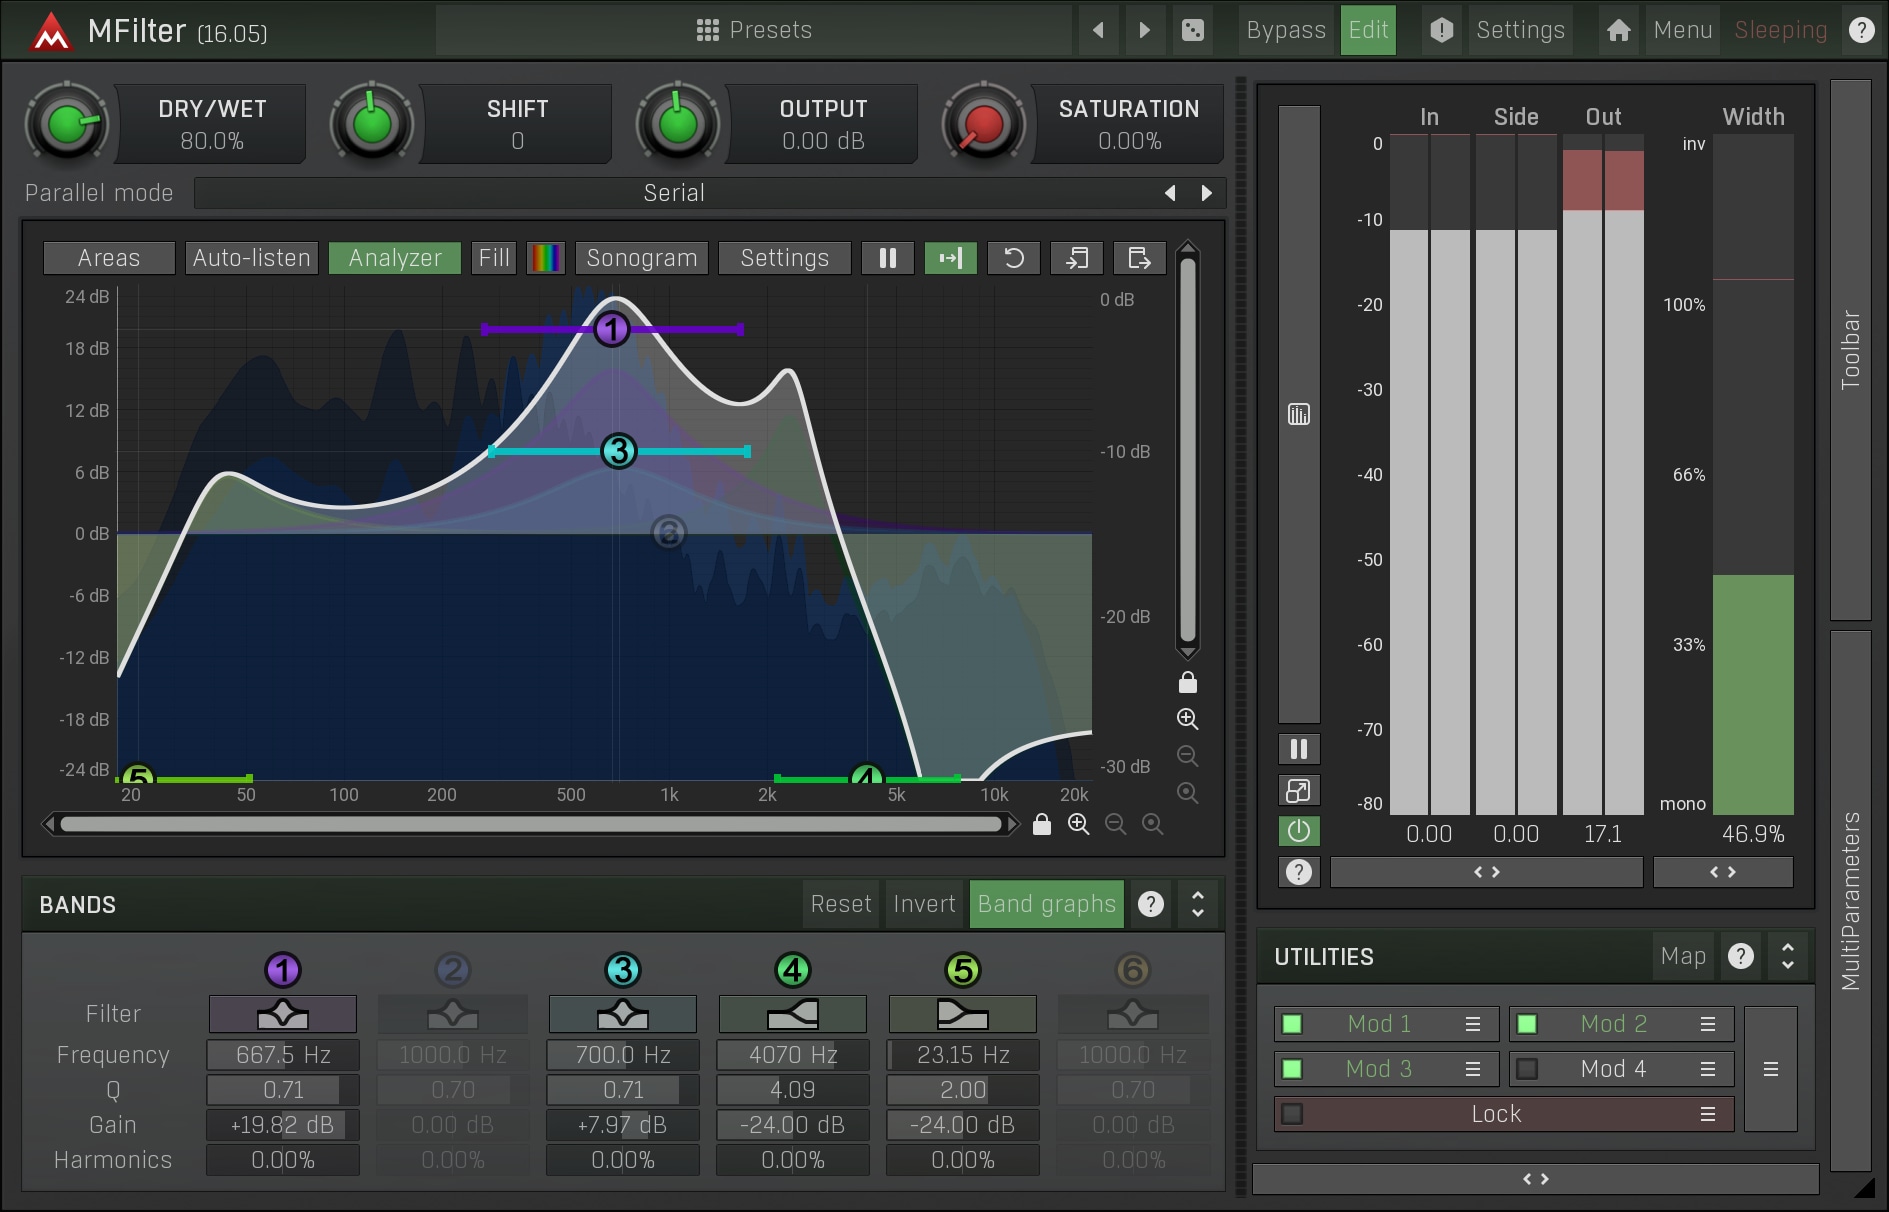Toggle the Band graphs button
Image resolution: width=1889 pixels, height=1212 pixels.
point(1047,904)
